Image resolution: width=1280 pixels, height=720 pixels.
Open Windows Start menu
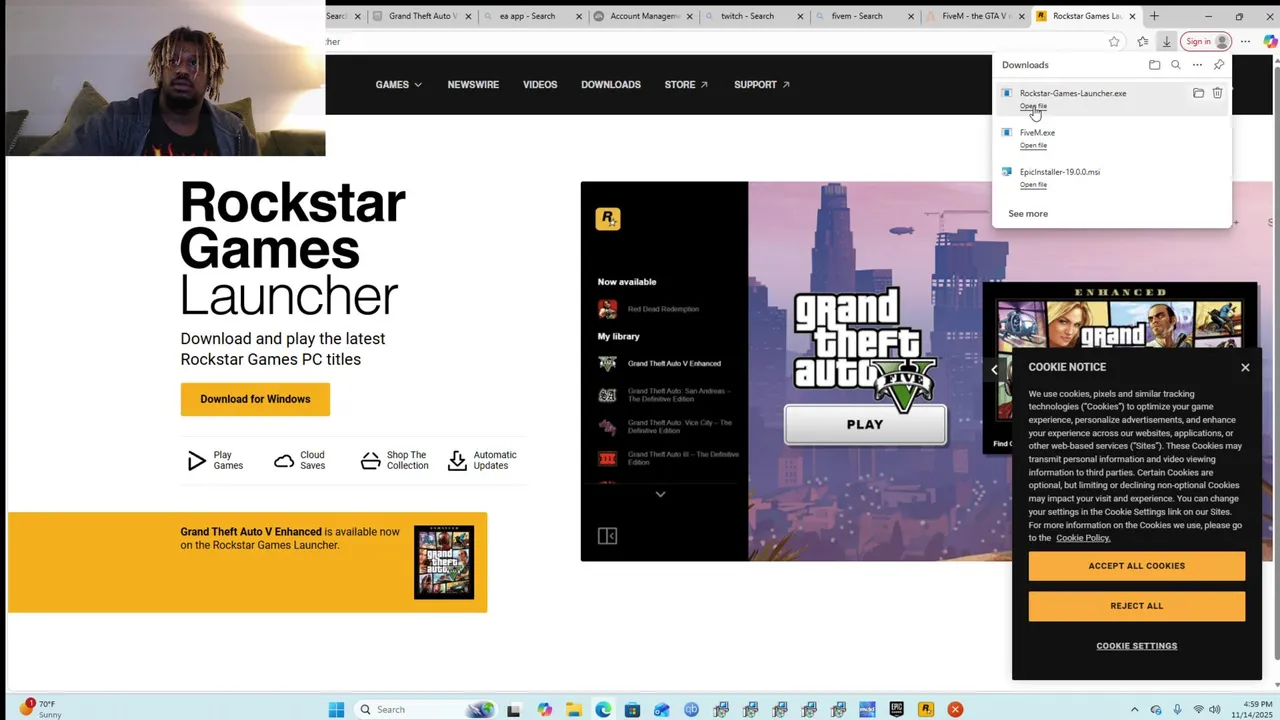[337, 710]
